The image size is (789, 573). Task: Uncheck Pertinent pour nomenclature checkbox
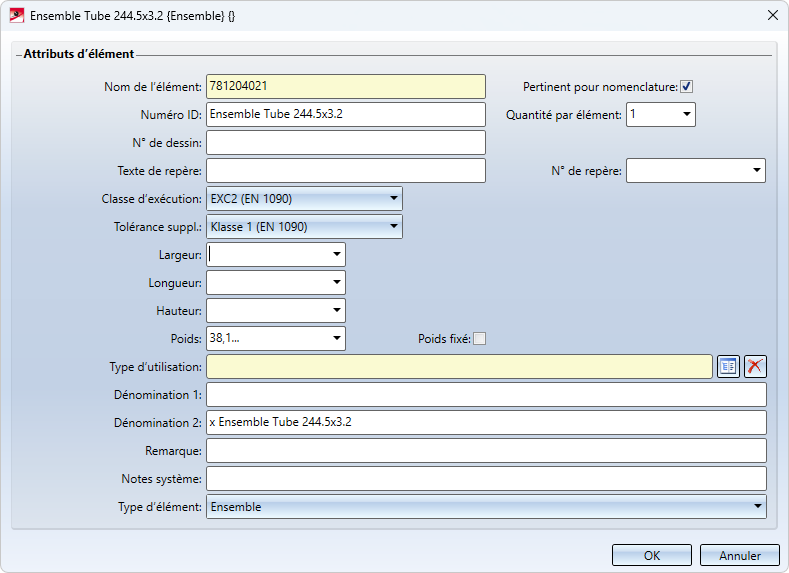687,87
